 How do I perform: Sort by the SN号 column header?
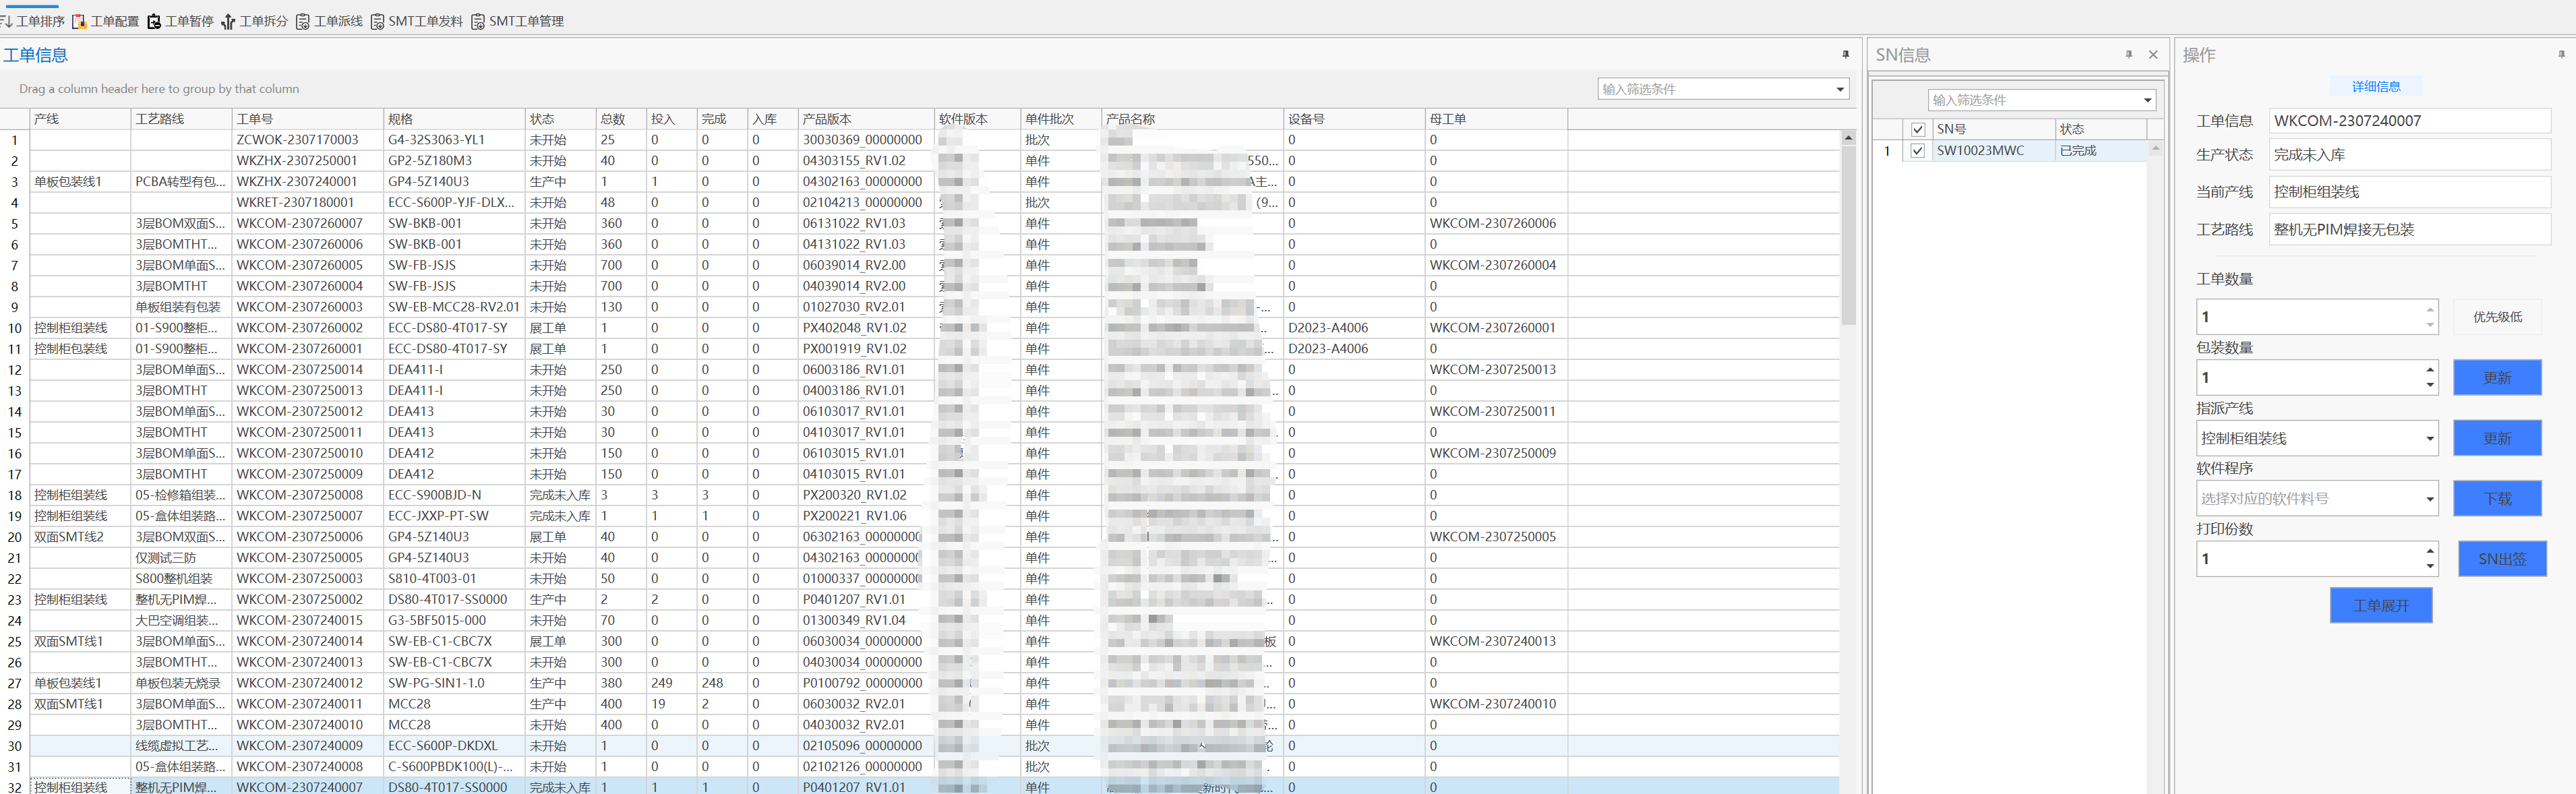tap(1994, 130)
